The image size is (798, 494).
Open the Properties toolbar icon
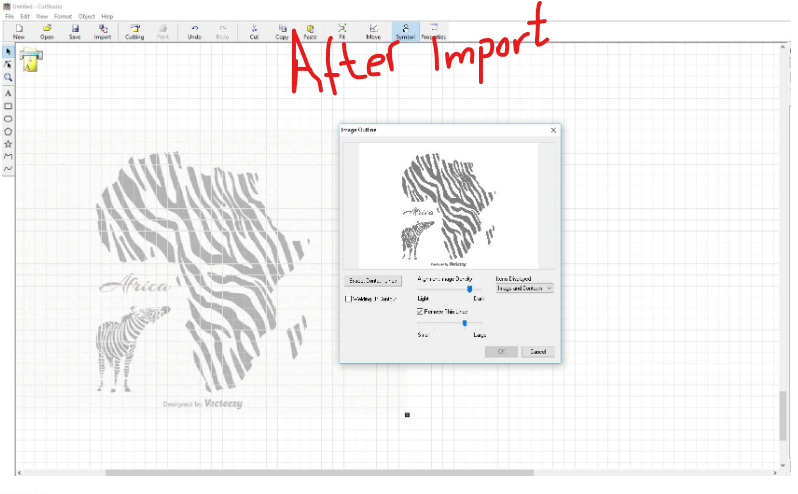434,32
